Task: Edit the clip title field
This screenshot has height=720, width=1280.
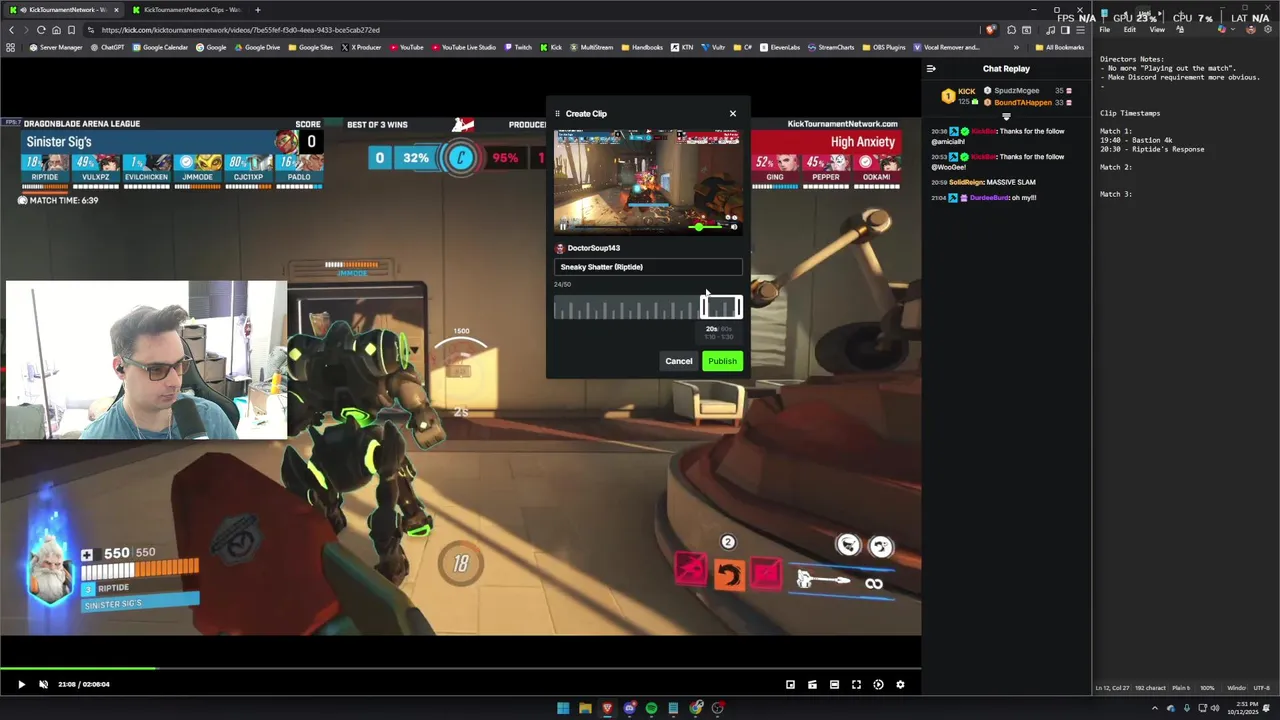Action: tap(649, 267)
